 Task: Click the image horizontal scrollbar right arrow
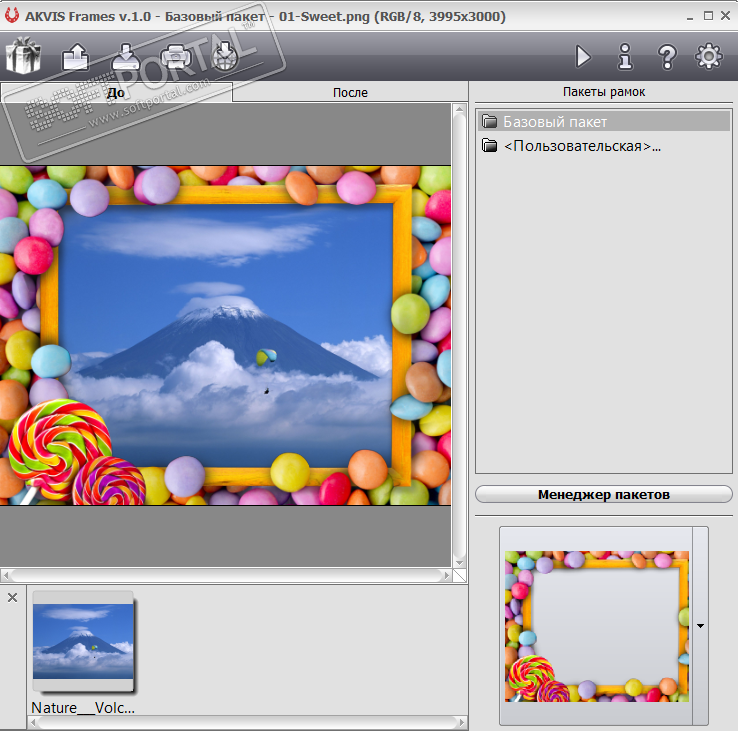(447, 575)
